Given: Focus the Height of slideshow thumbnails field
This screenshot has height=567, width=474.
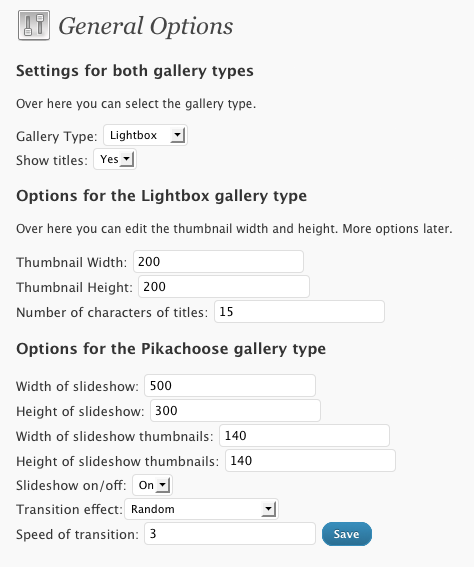Looking at the screenshot, I should click(x=310, y=461).
